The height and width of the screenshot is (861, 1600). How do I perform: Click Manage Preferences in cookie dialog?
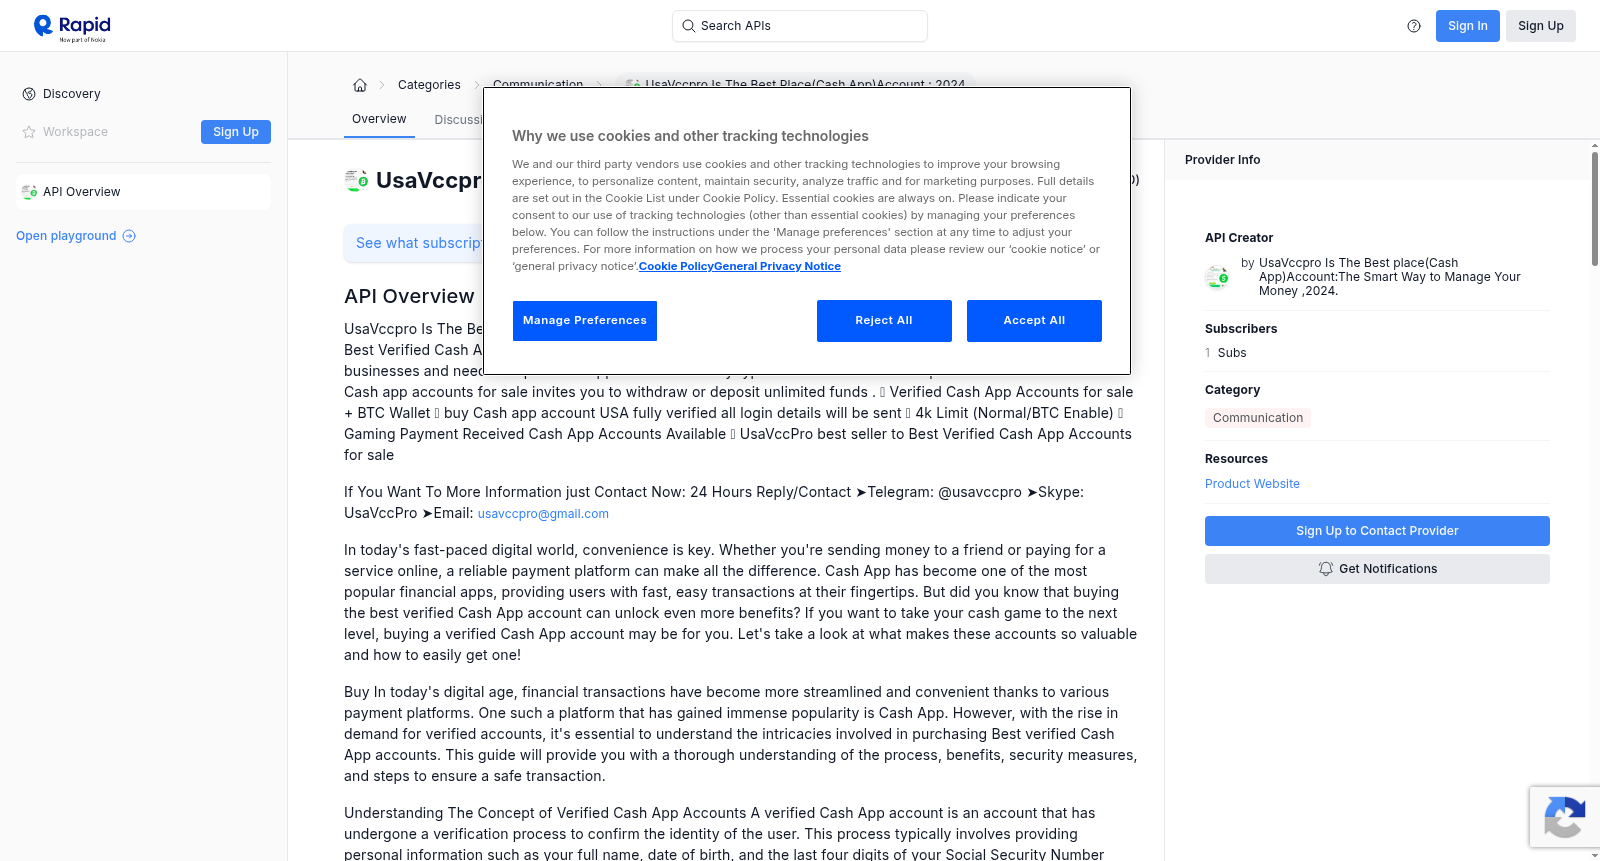pyautogui.click(x=585, y=321)
